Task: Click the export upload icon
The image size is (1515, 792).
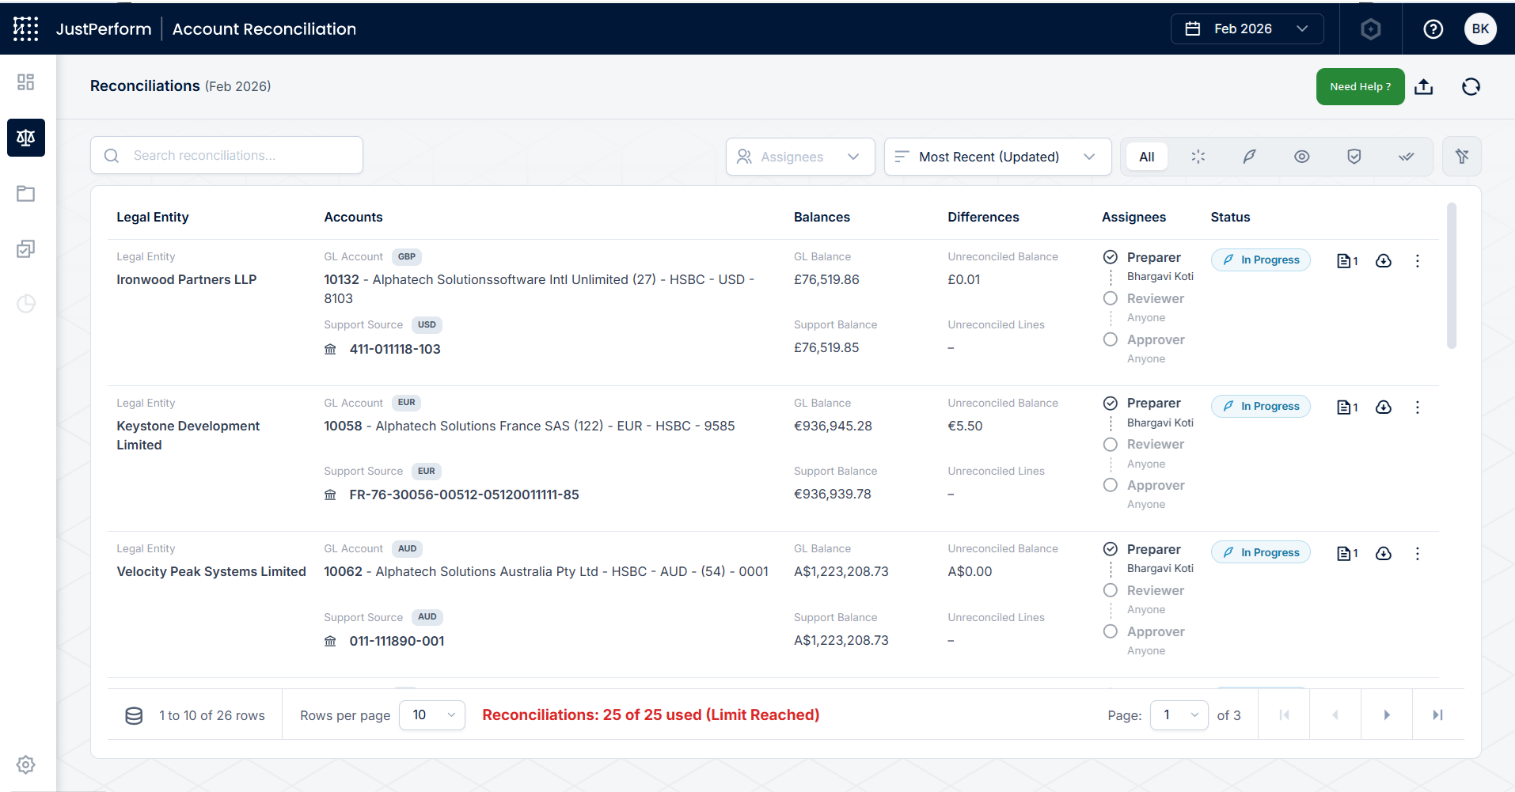Action: (x=1424, y=87)
